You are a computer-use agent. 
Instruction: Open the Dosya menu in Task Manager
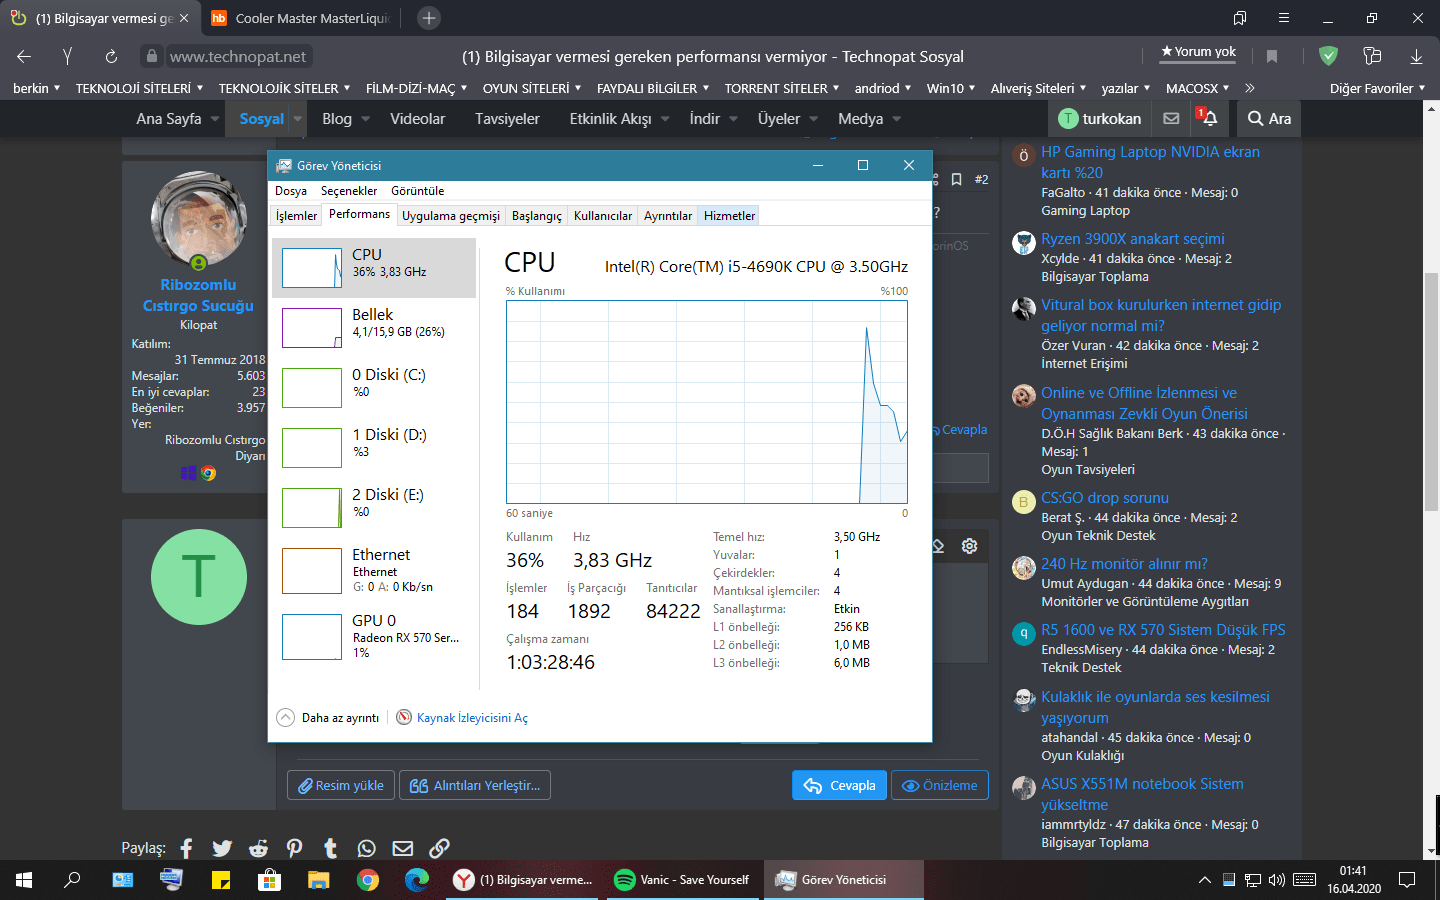pos(291,190)
